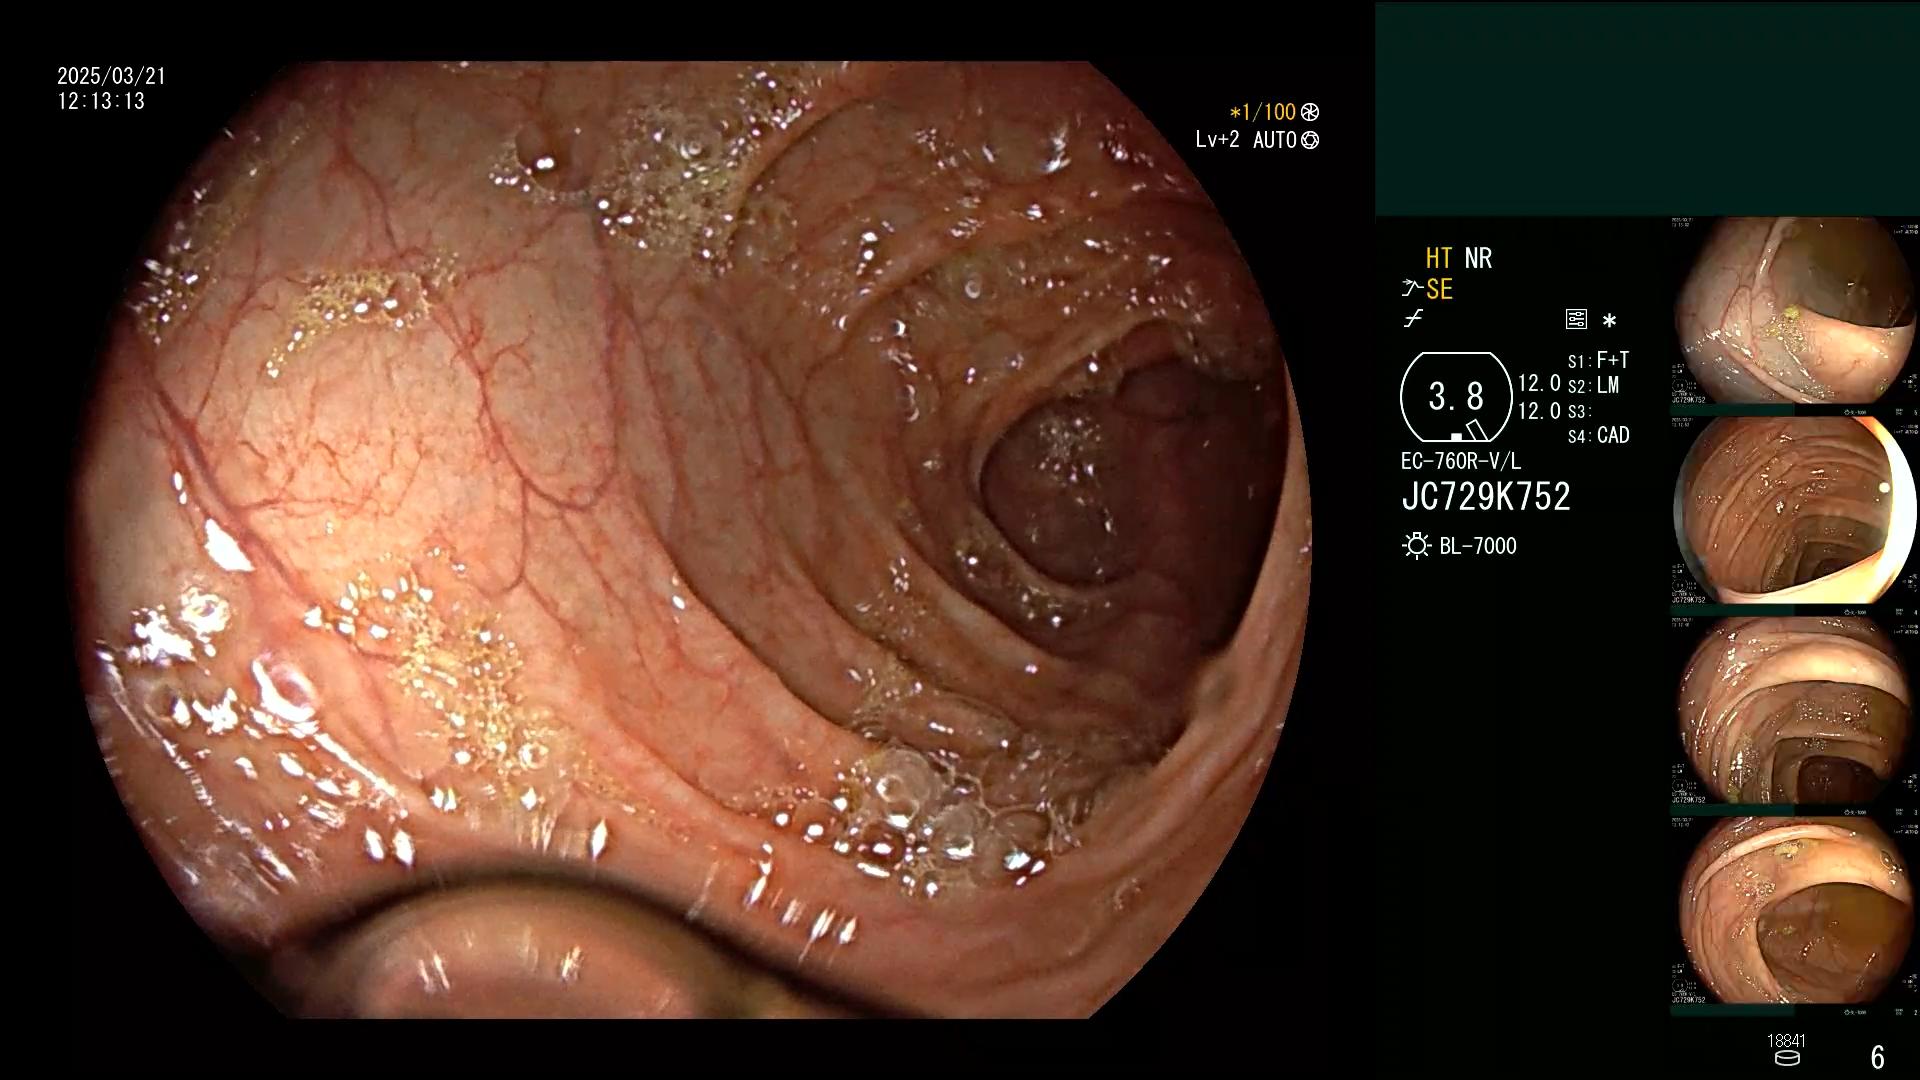This screenshot has height=1080, width=1920.
Task: Click the scope model EC-760R-V/L
Action: pyautogui.click(x=1461, y=461)
